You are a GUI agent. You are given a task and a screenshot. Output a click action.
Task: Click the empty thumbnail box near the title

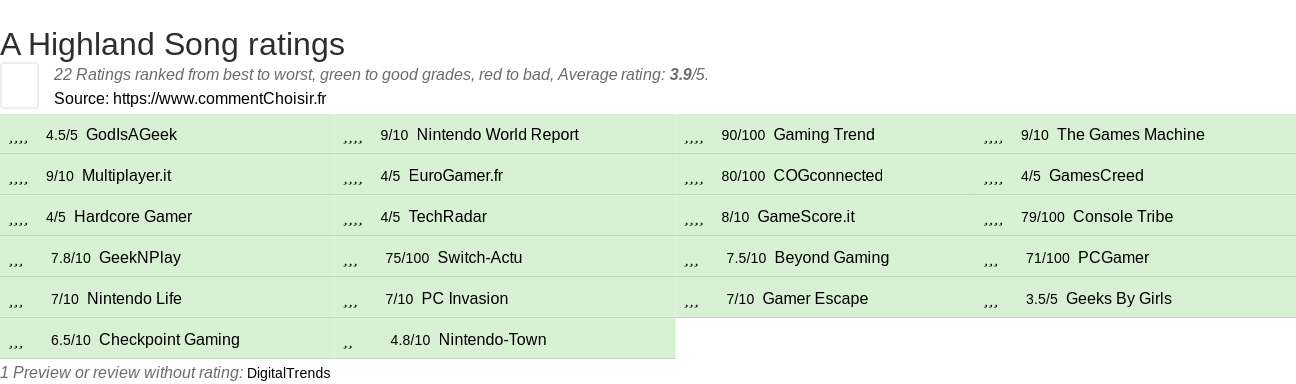click(x=19, y=85)
